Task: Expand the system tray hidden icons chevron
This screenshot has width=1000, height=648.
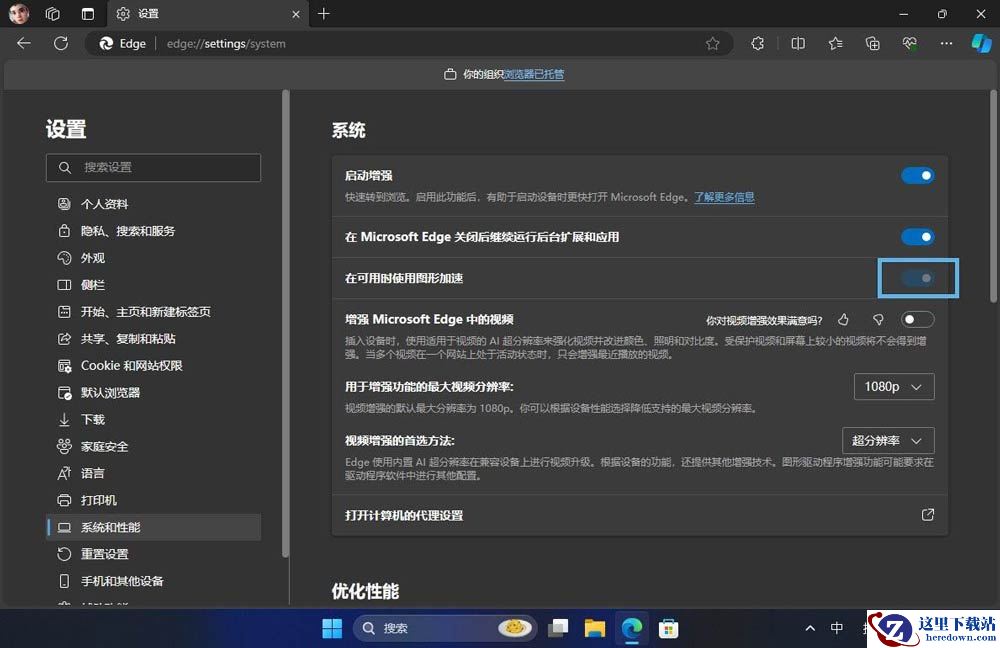Action: click(810, 628)
